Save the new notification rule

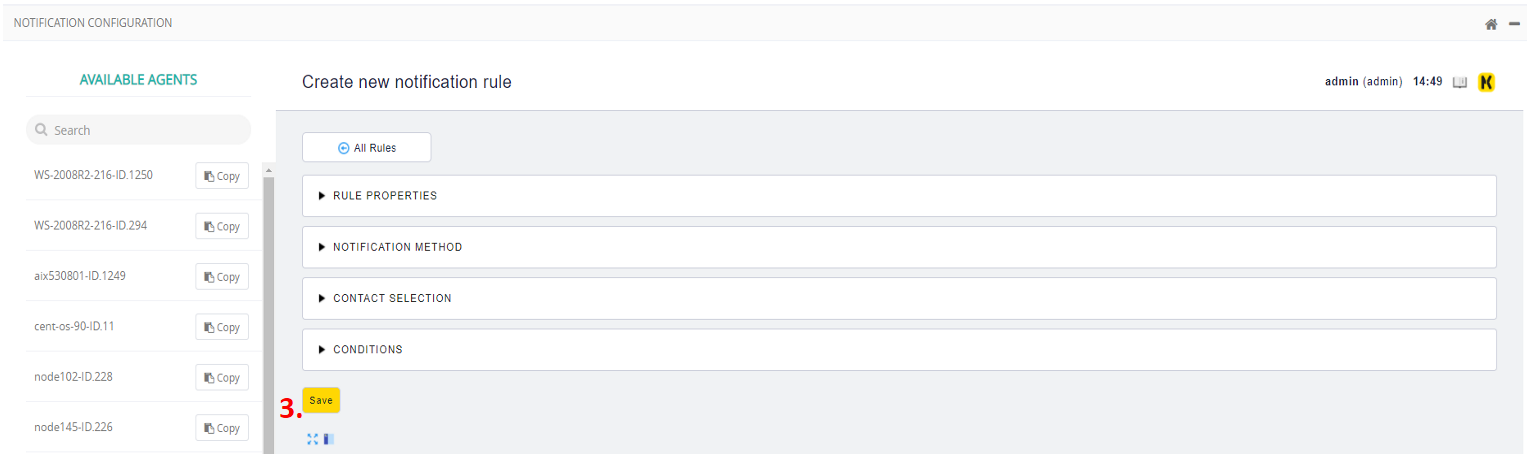coord(321,400)
